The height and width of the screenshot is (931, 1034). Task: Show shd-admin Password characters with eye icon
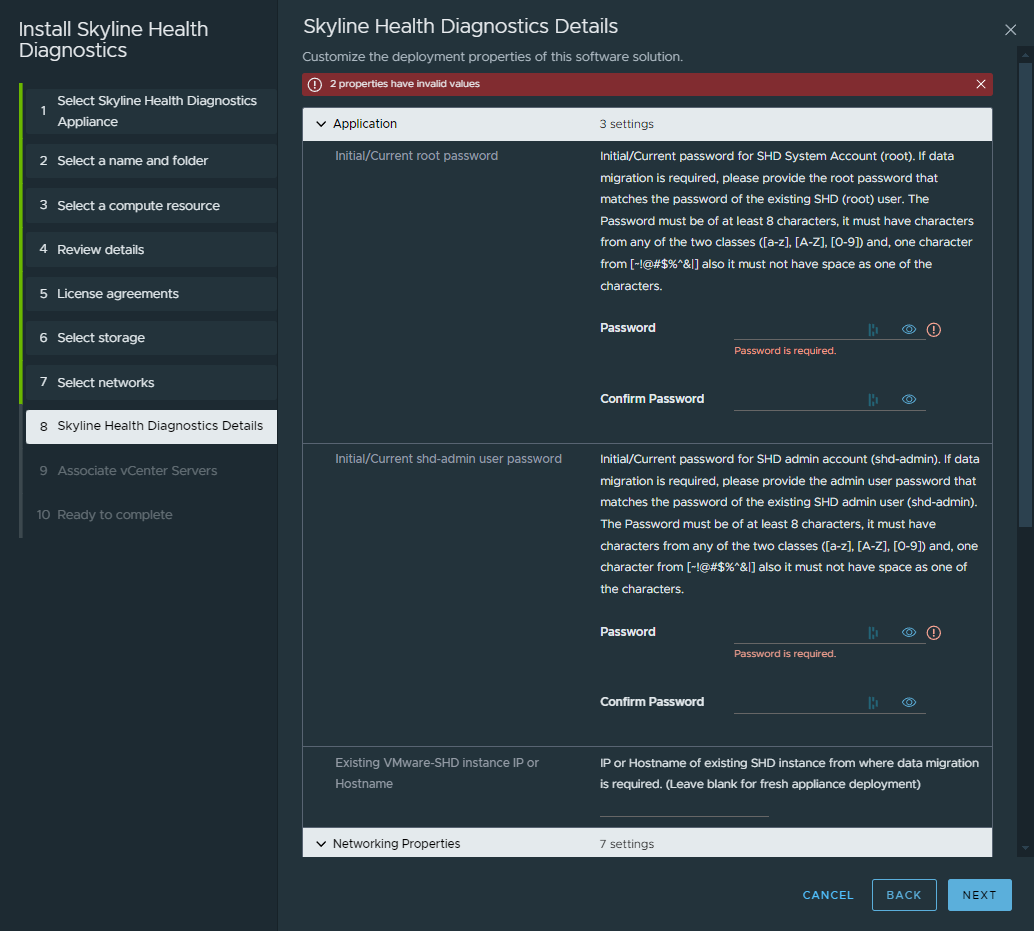click(x=909, y=632)
